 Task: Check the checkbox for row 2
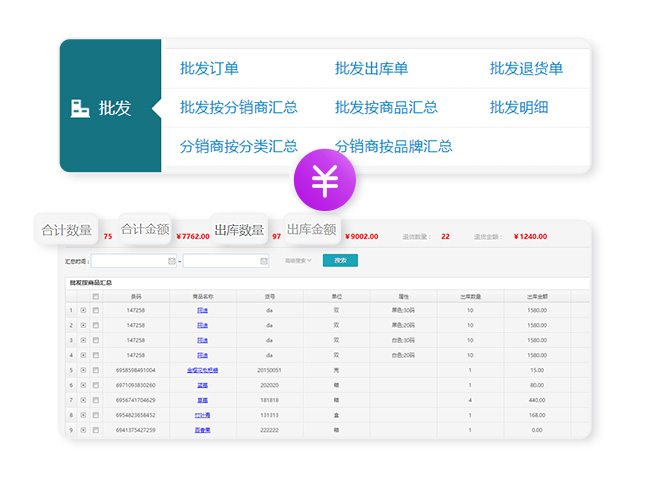pos(96,326)
